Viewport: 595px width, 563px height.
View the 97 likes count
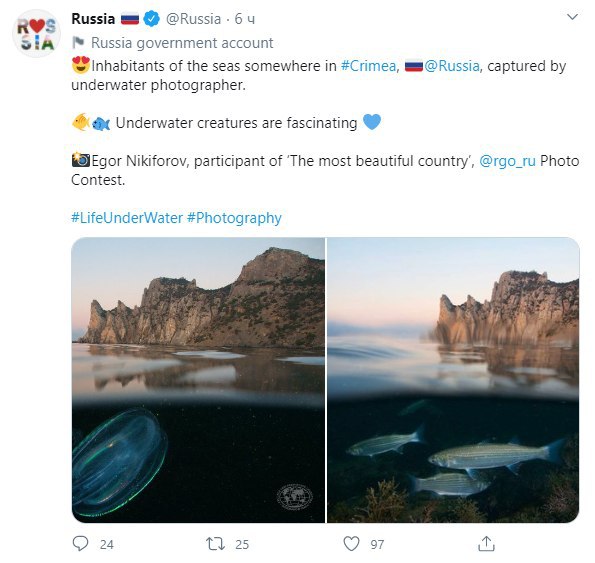[377, 544]
